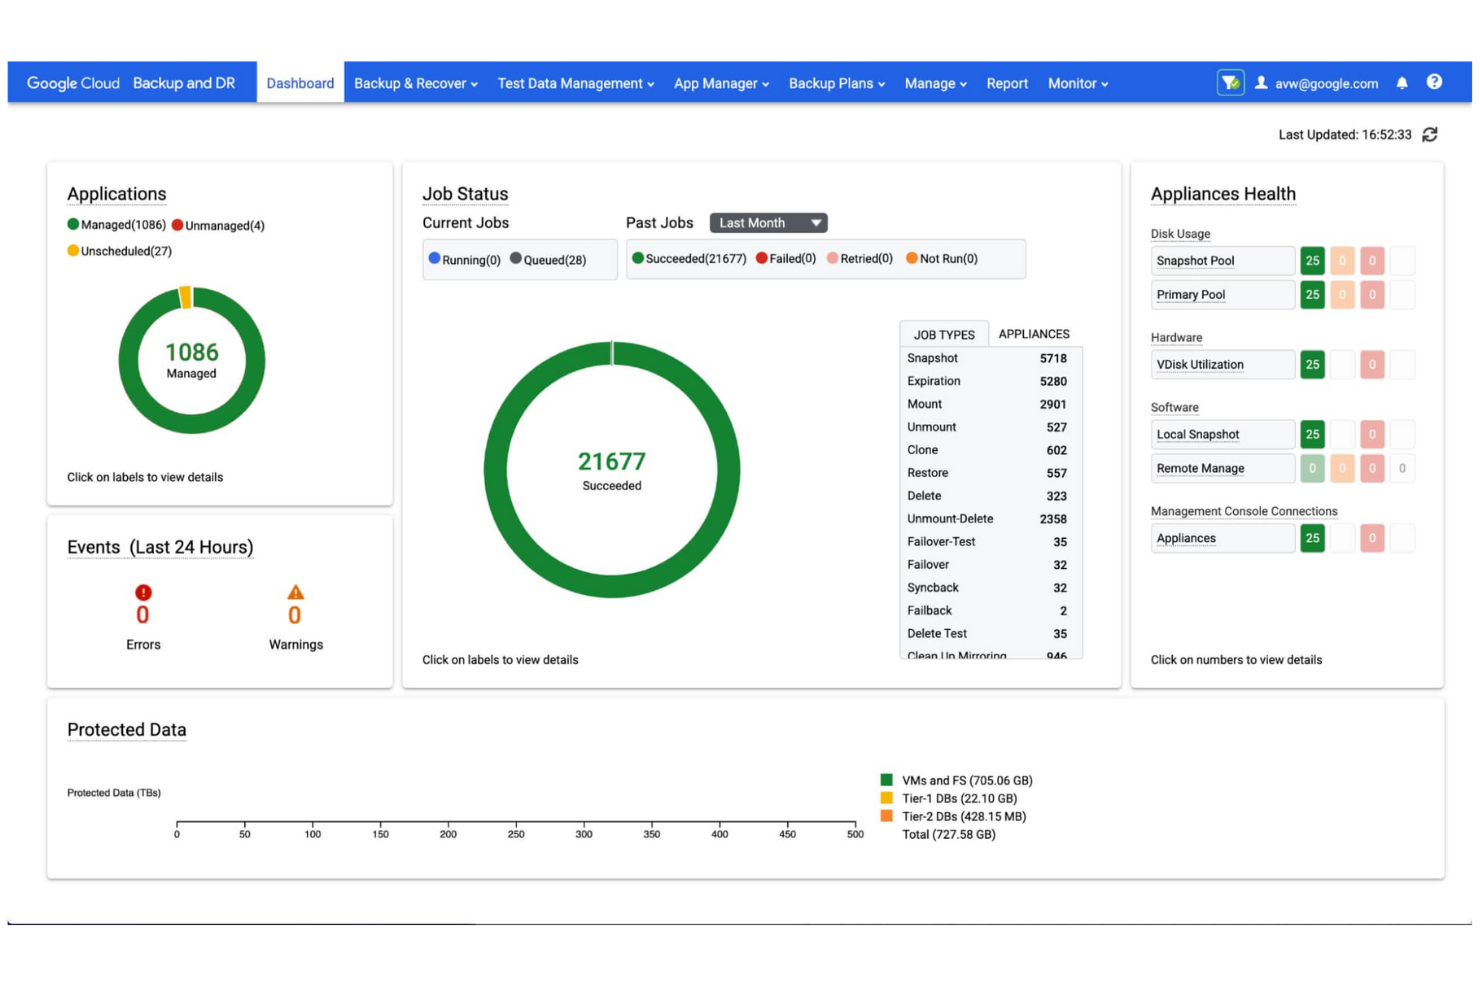Toggle the Succeeded legend in Past Jobs
This screenshot has height=987, width=1480.
(692, 258)
